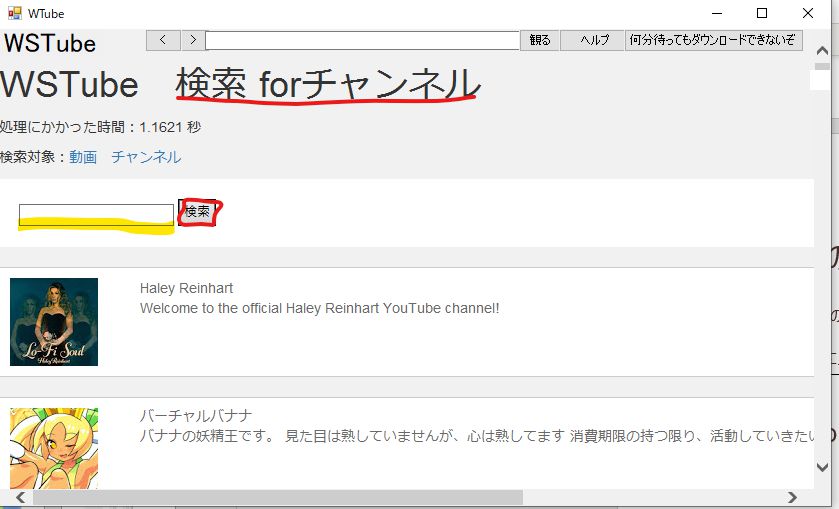The width and height of the screenshot is (839, 509).
Task: Click the 何分待ってもダウンロードできないぞ button
Action: tap(714, 40)
